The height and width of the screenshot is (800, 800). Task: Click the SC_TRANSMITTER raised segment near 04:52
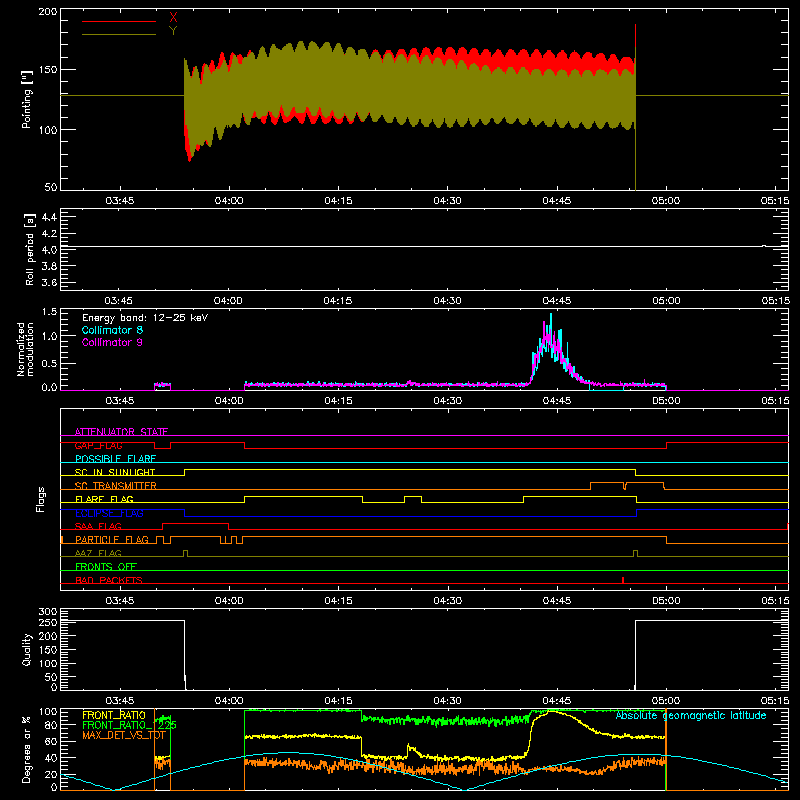pos(607,483)
